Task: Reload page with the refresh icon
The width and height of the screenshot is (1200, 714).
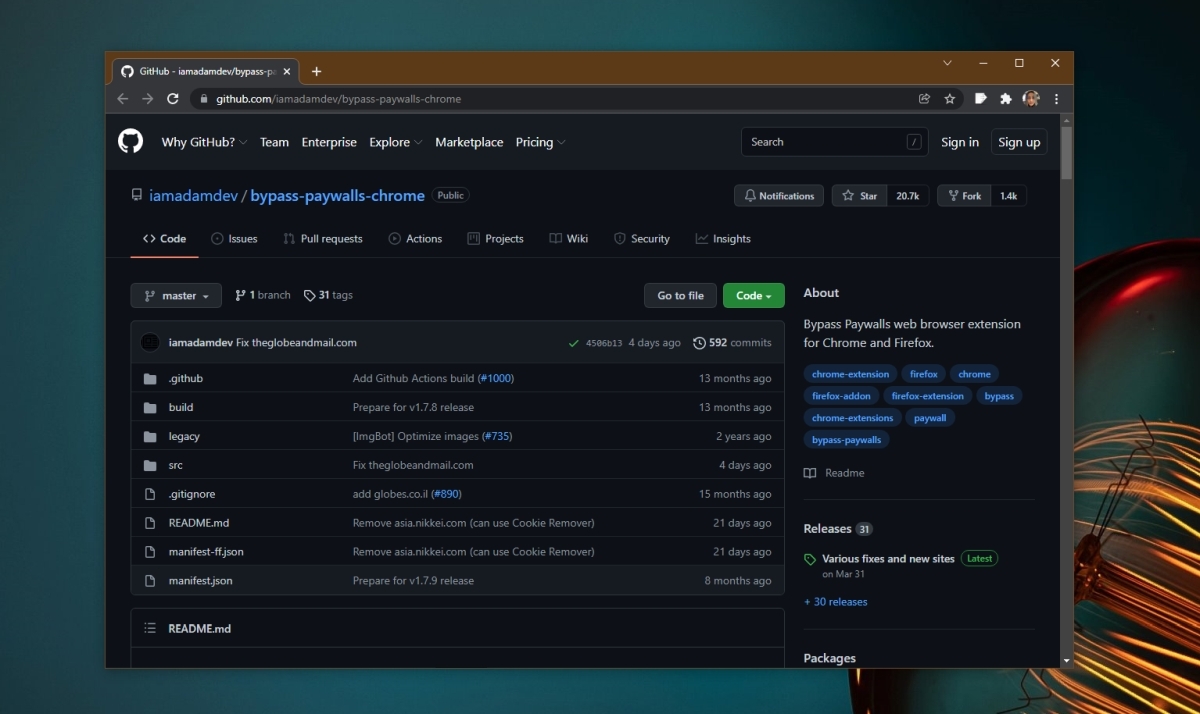Action: 173,99
